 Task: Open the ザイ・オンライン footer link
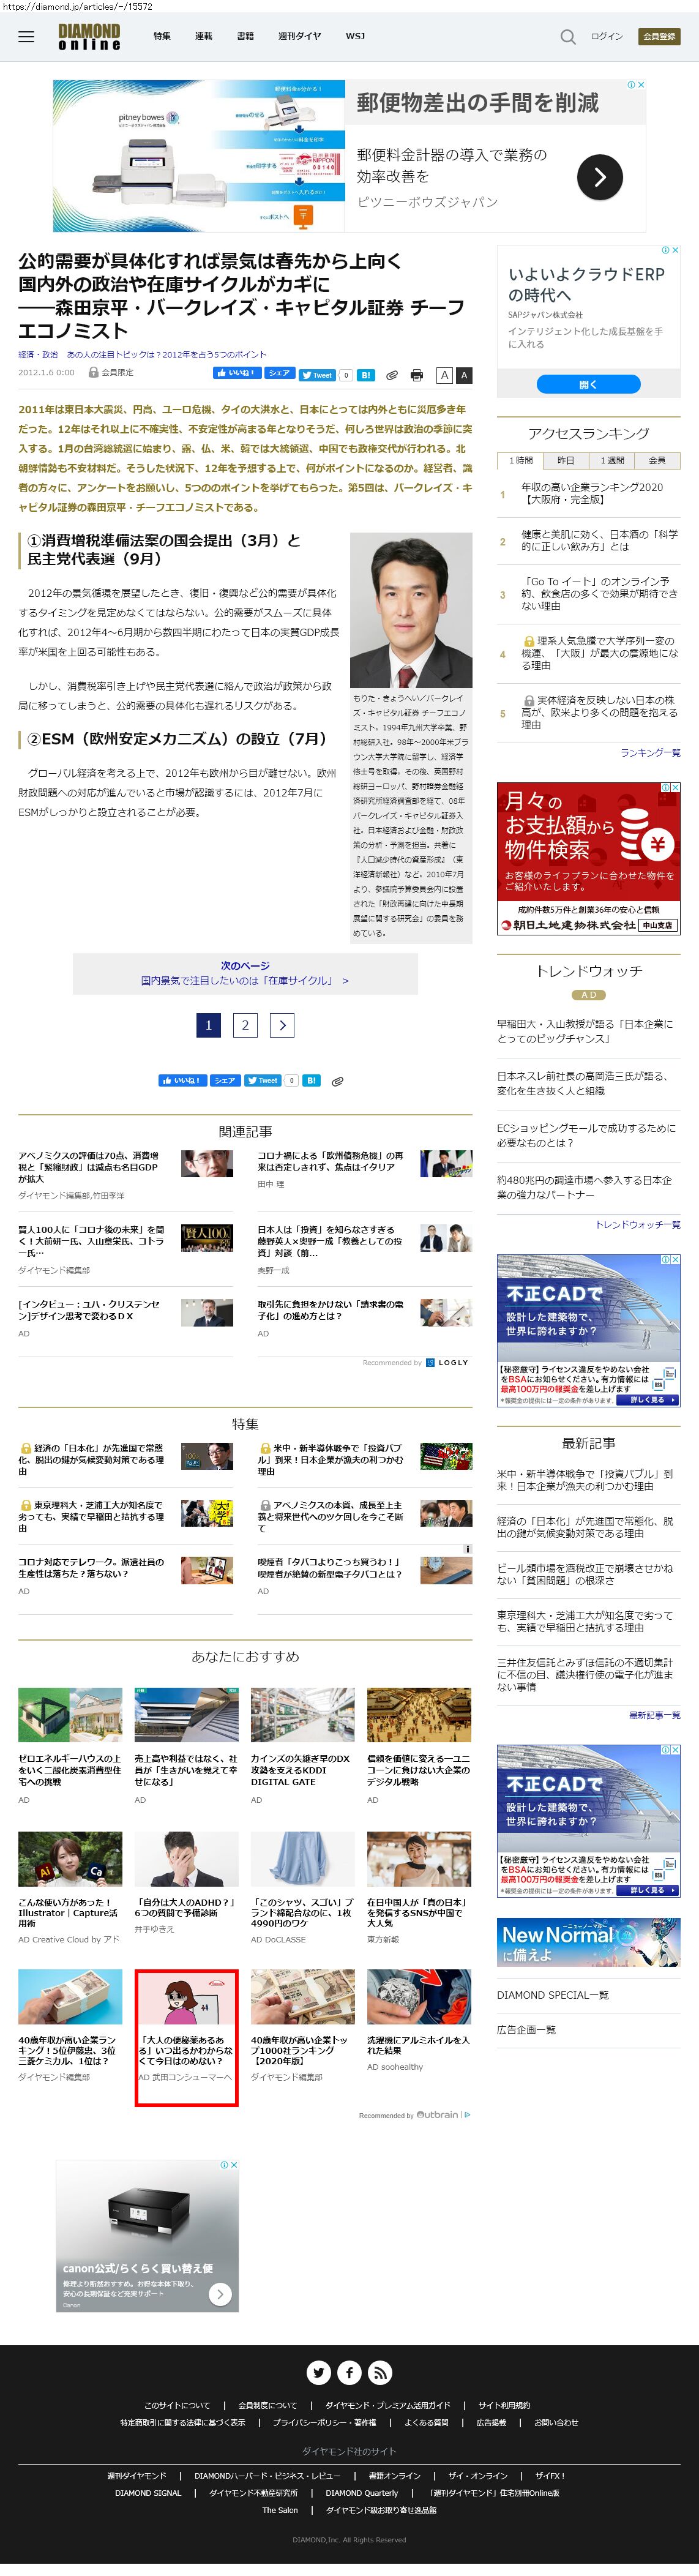pos(478,2475)
